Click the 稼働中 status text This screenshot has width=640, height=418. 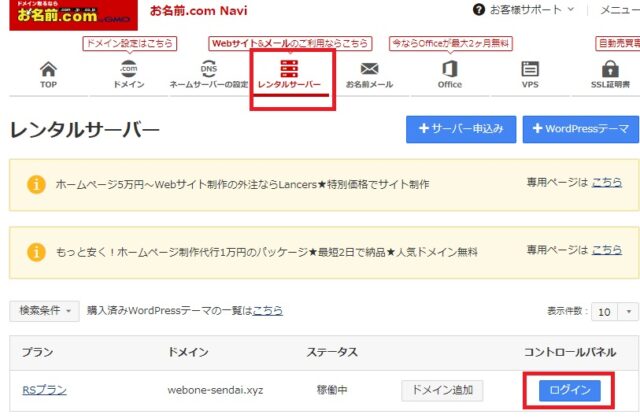point(332,390)
